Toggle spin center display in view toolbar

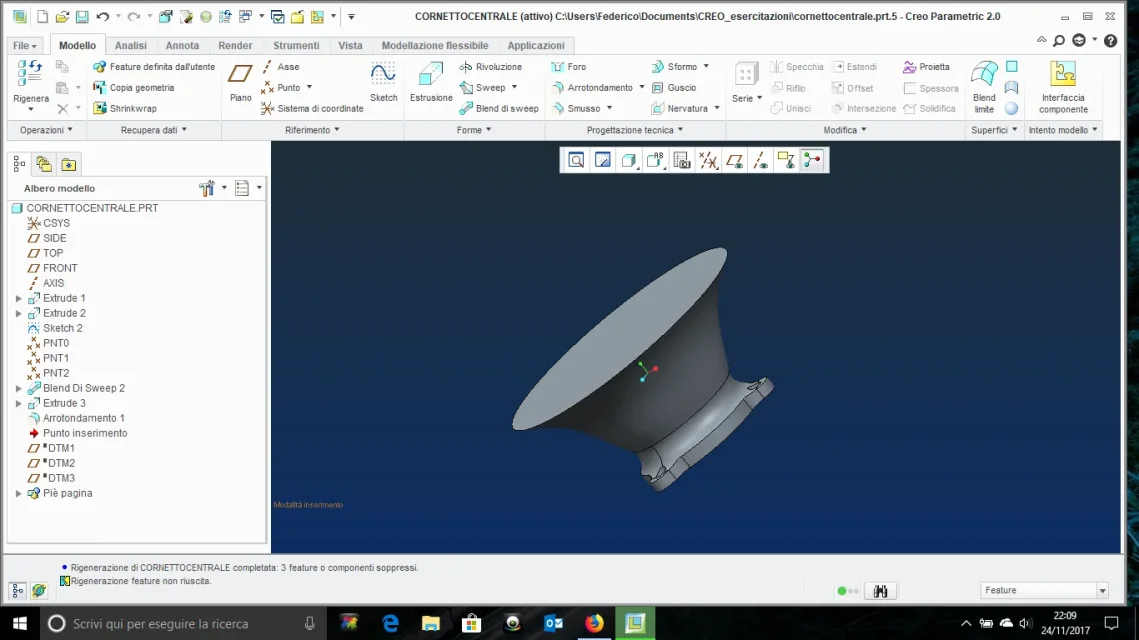point(812,160)
